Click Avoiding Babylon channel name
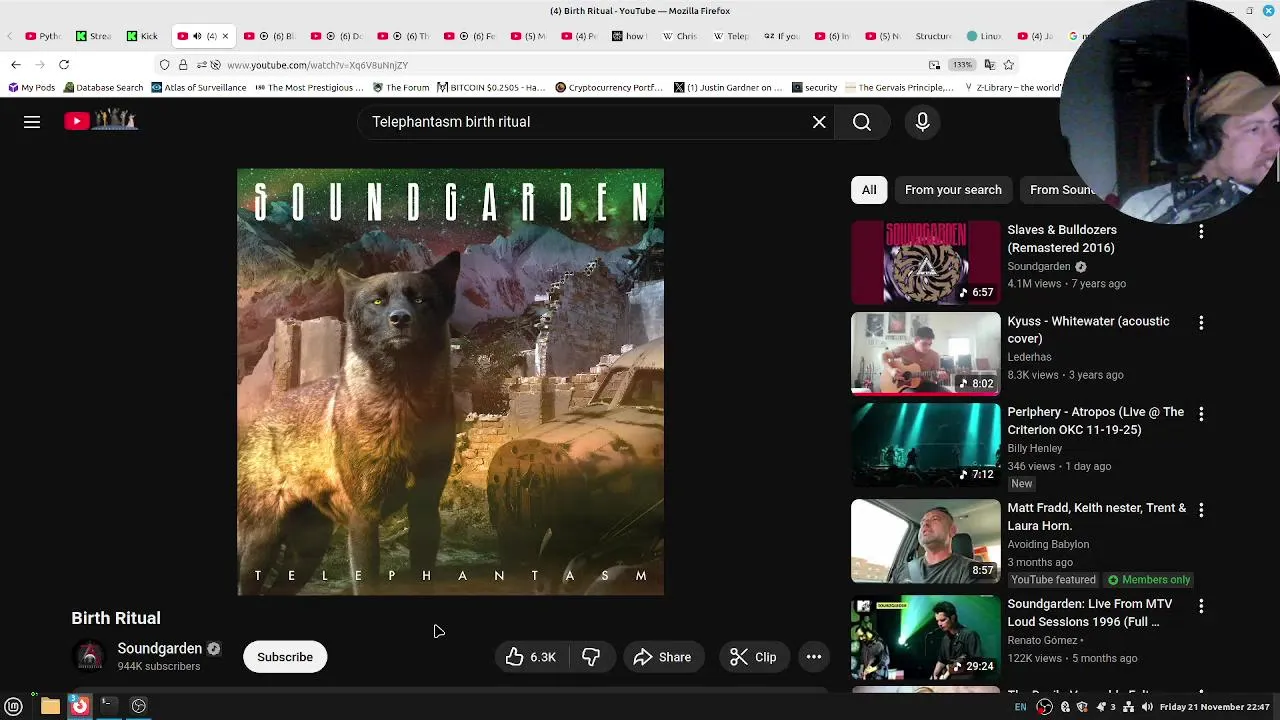 coord(1048,544)
